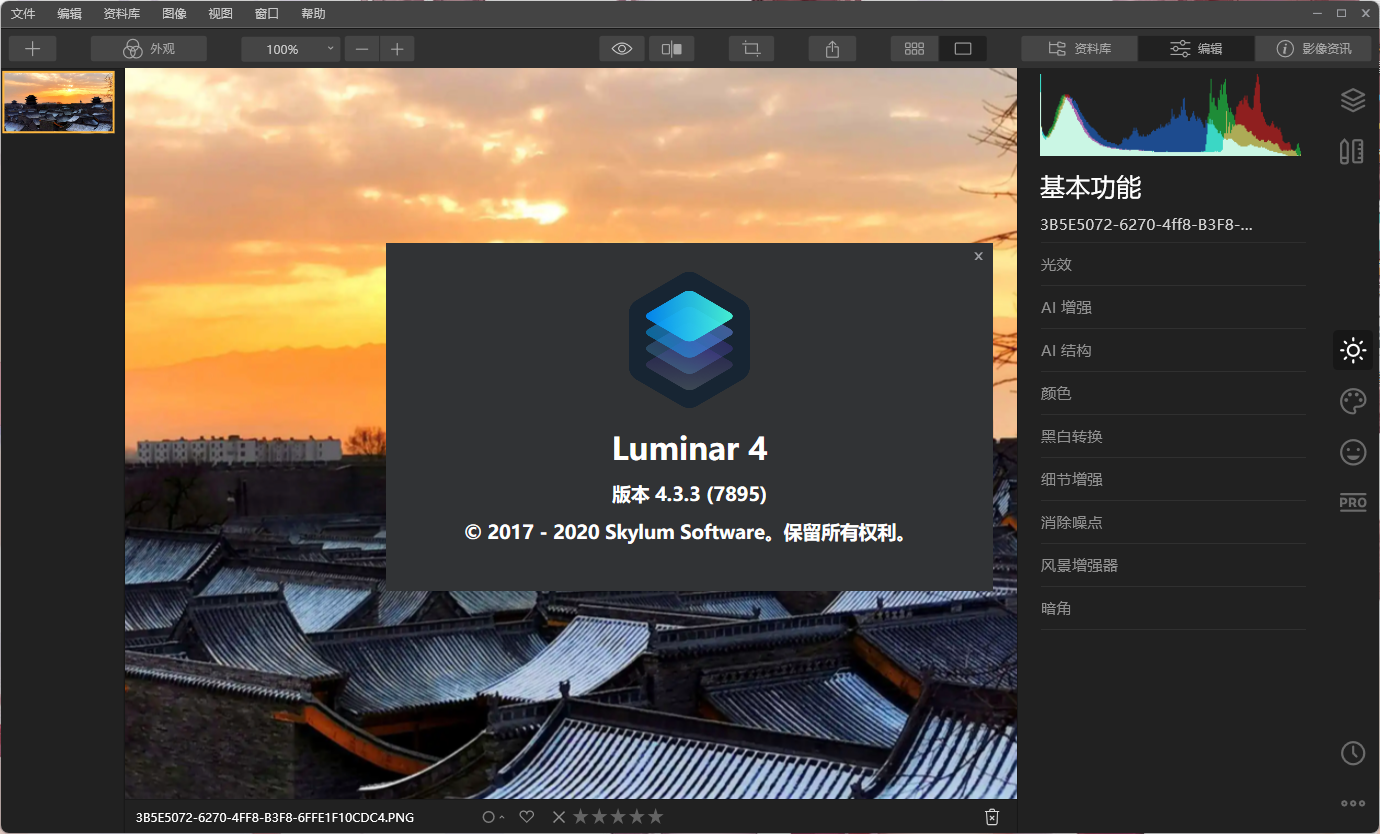The height and width of the screenshot is (834, 1380).
Task: Toggle before/after compare view
Action: point(672,49)
